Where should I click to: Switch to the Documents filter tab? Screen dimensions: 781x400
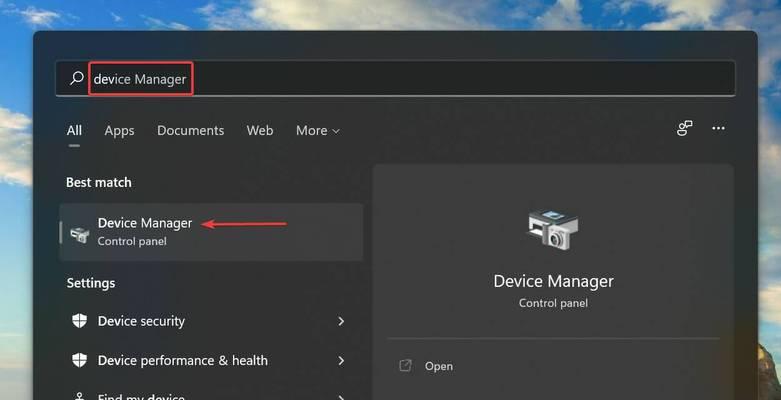click(x=190, y=131)
